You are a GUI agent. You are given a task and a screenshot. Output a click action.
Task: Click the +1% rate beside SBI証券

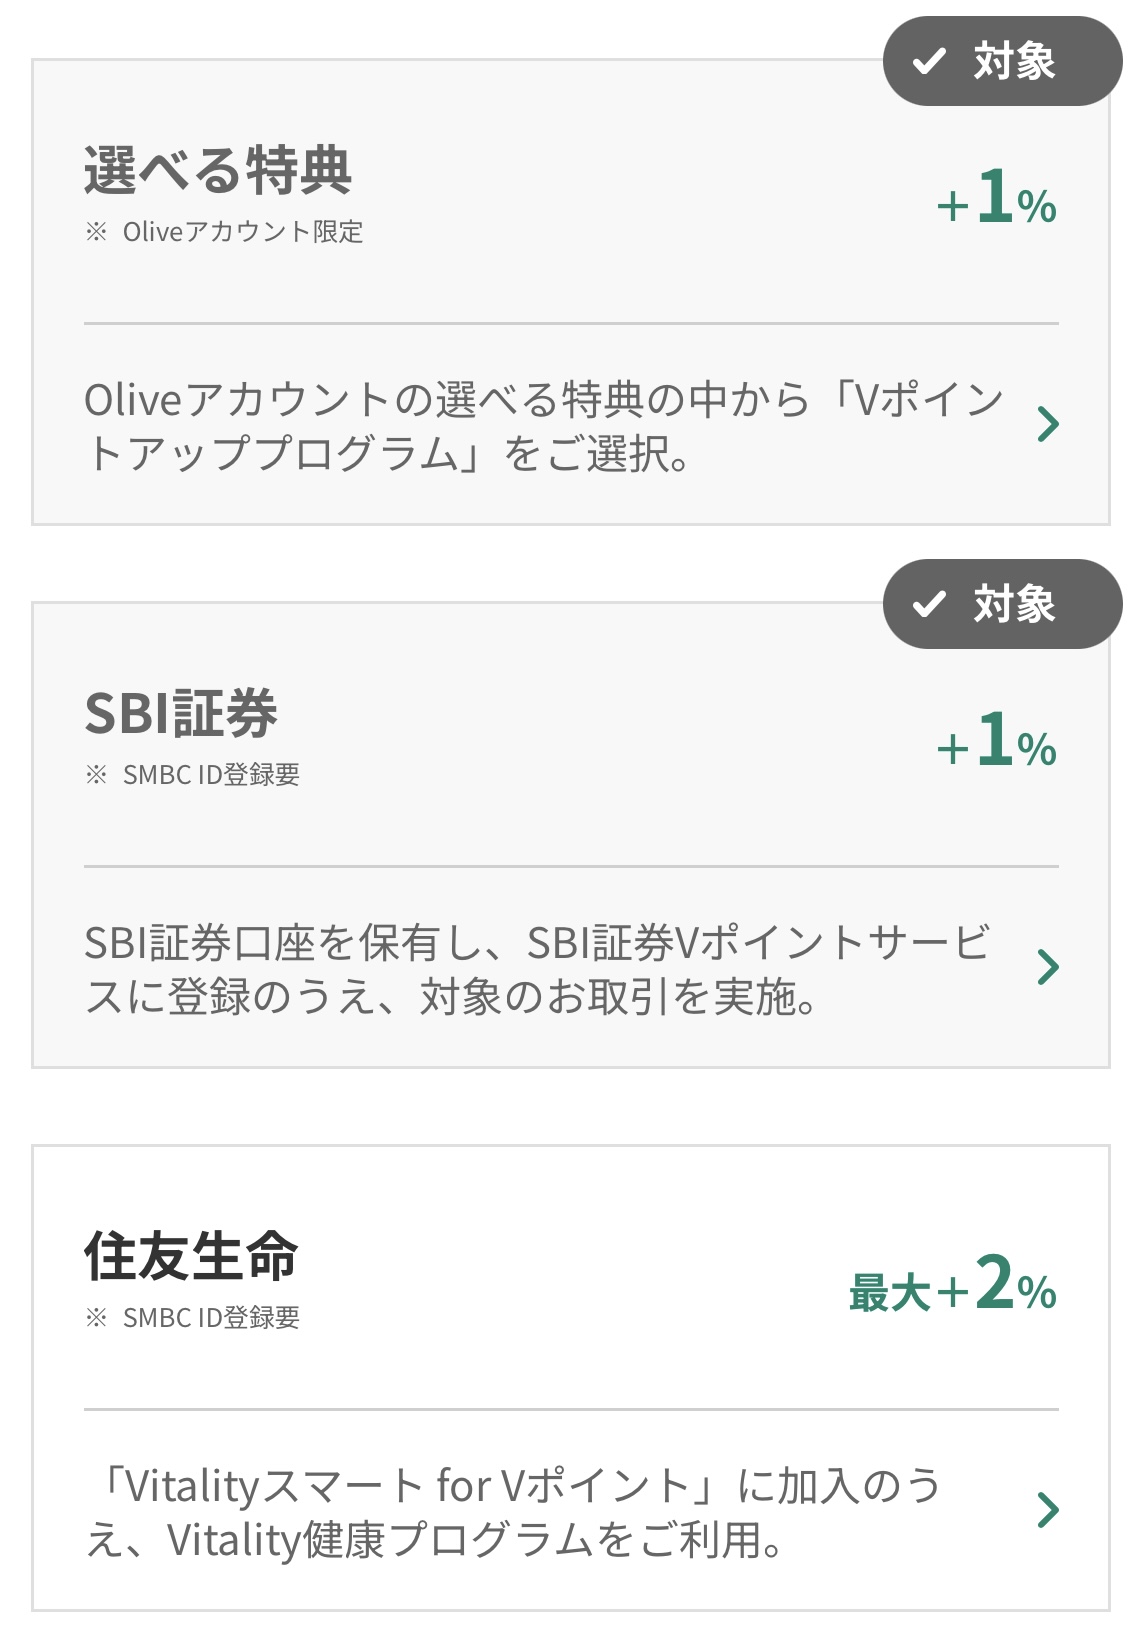(996, 741)
